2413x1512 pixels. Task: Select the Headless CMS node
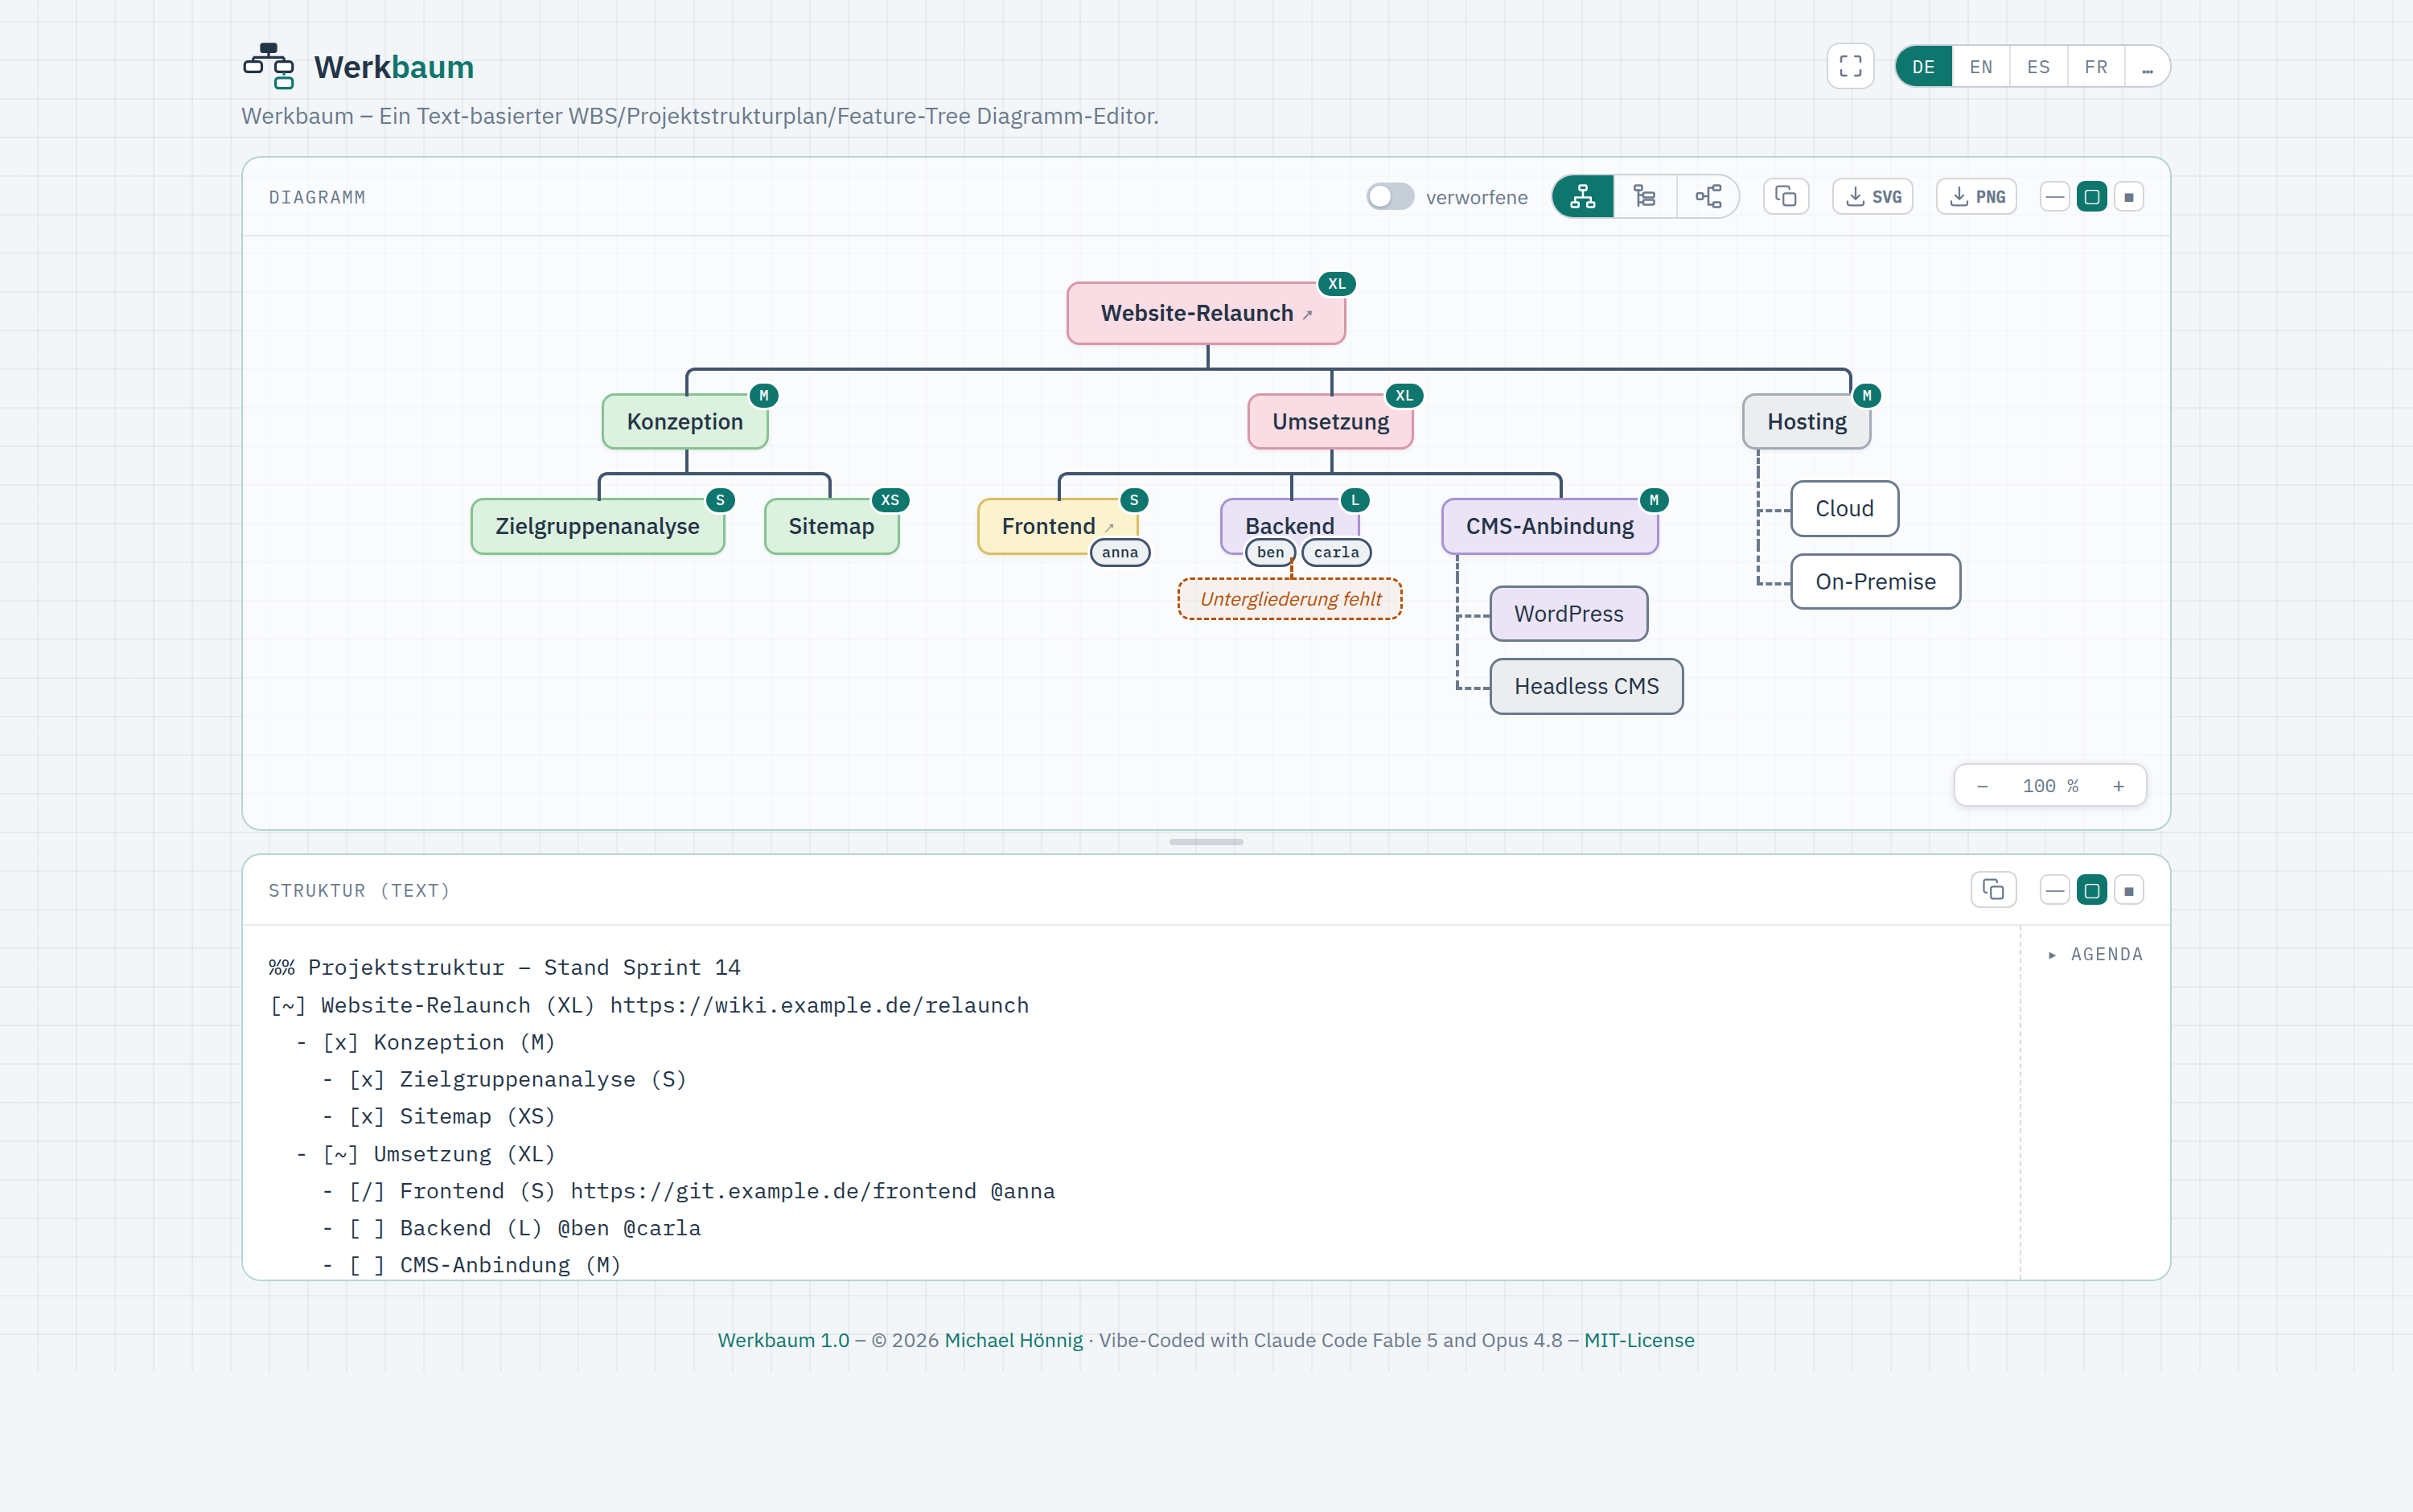1586,686
